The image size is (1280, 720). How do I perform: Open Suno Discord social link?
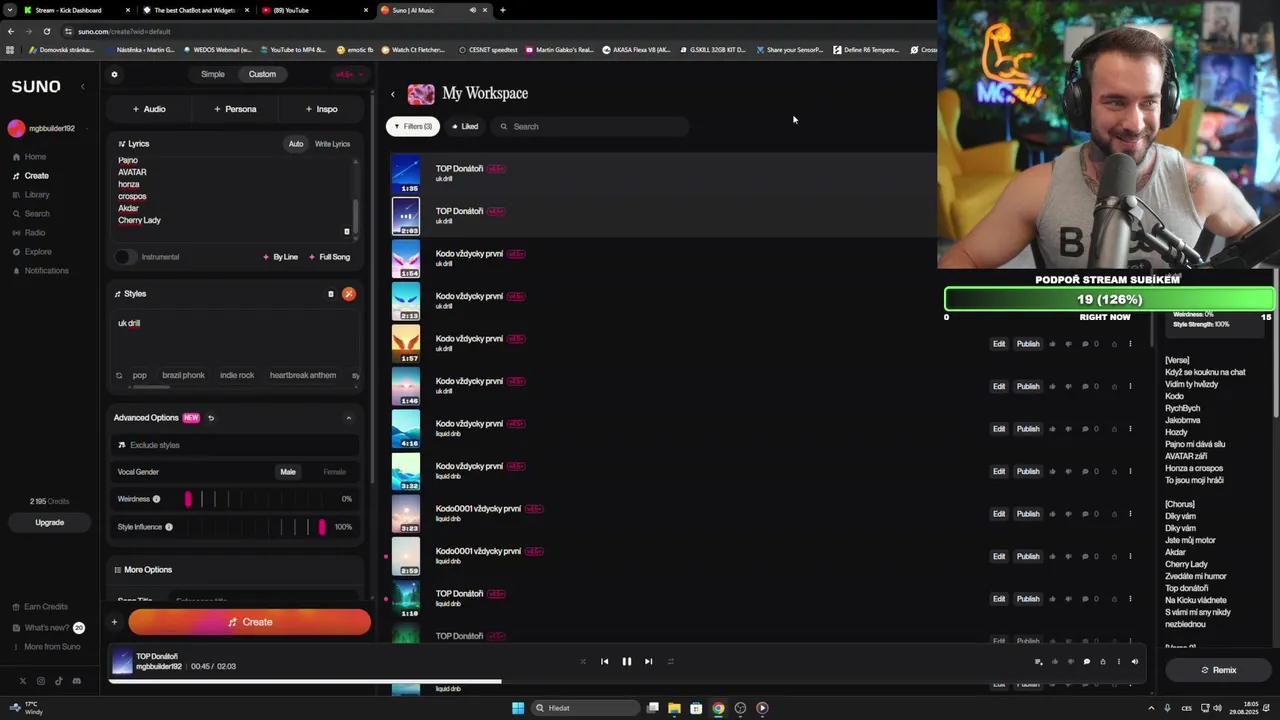click(77, 681)
